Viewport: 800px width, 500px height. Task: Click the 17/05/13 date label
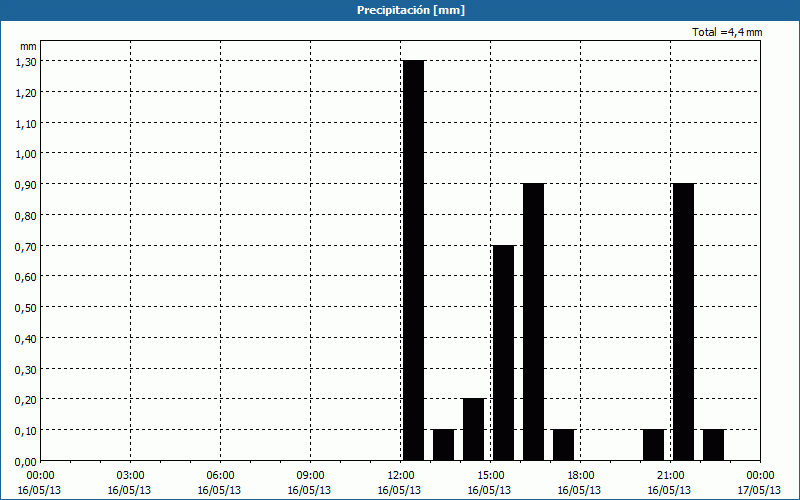pos(760,490)
